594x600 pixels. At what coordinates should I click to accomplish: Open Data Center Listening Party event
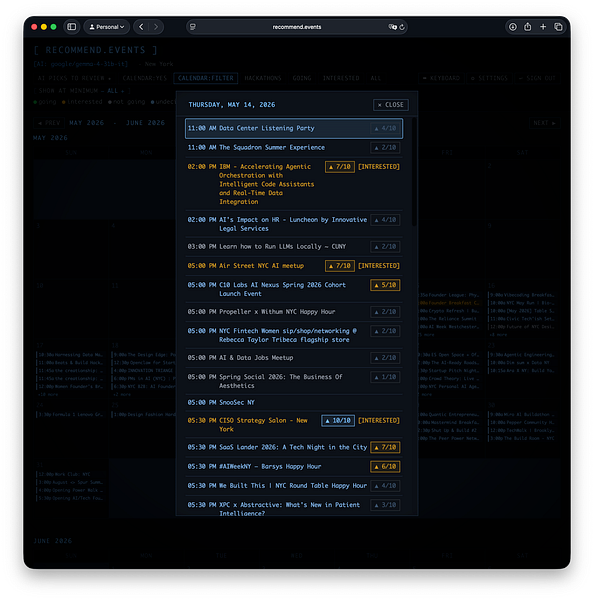pos(294,129)
